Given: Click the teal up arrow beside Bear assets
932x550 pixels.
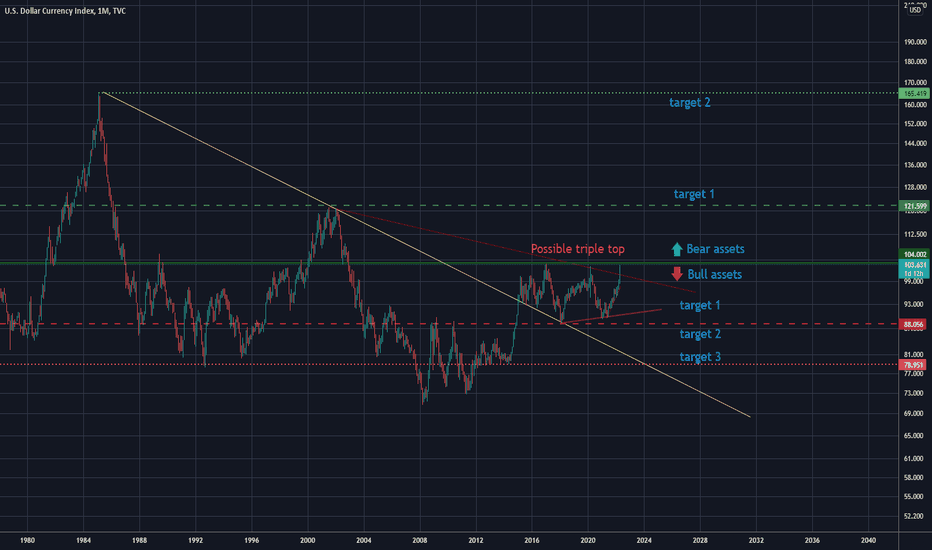Looking at the screenshot, I should coord(676,249).
